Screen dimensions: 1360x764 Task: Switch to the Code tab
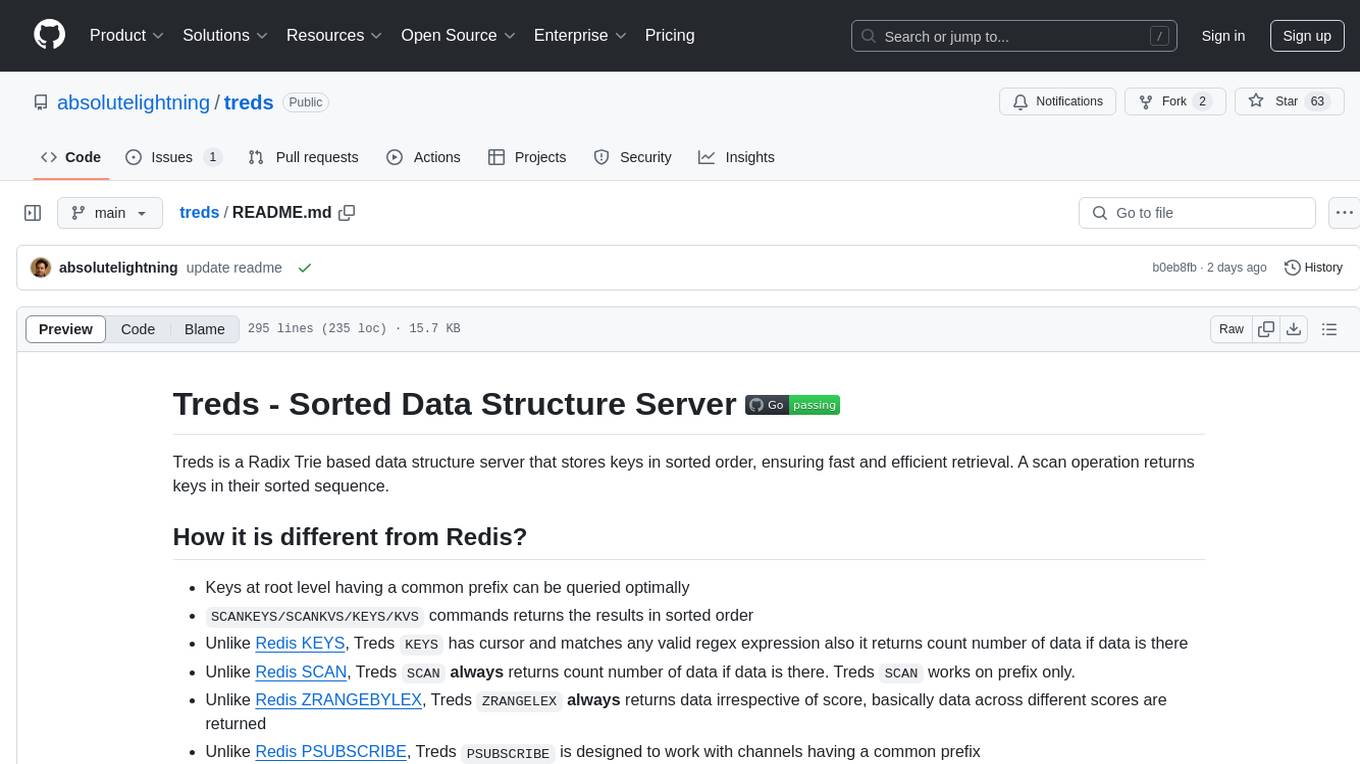coord(71,157)
